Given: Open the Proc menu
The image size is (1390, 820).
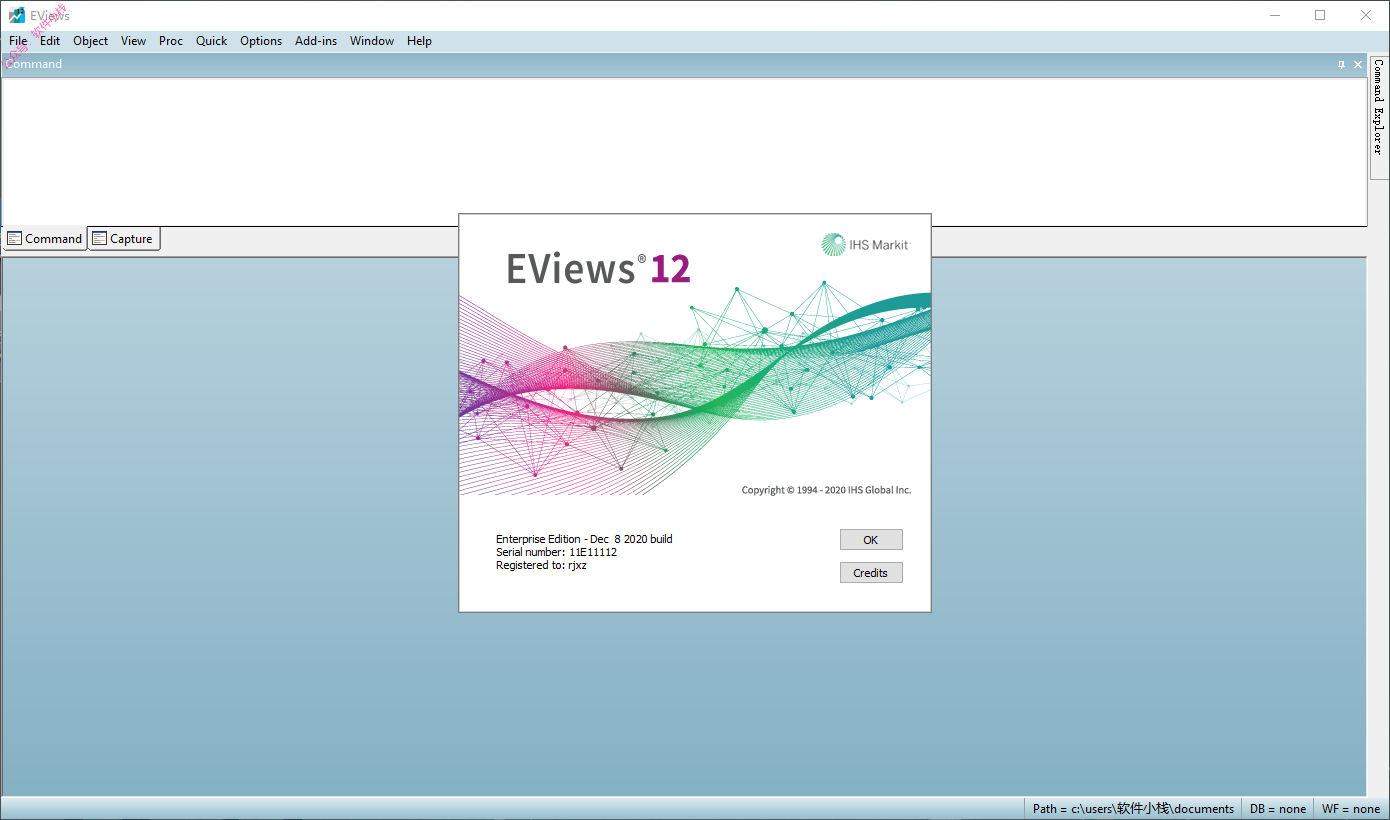Looking at the screenshot, I should coord(171,41).
